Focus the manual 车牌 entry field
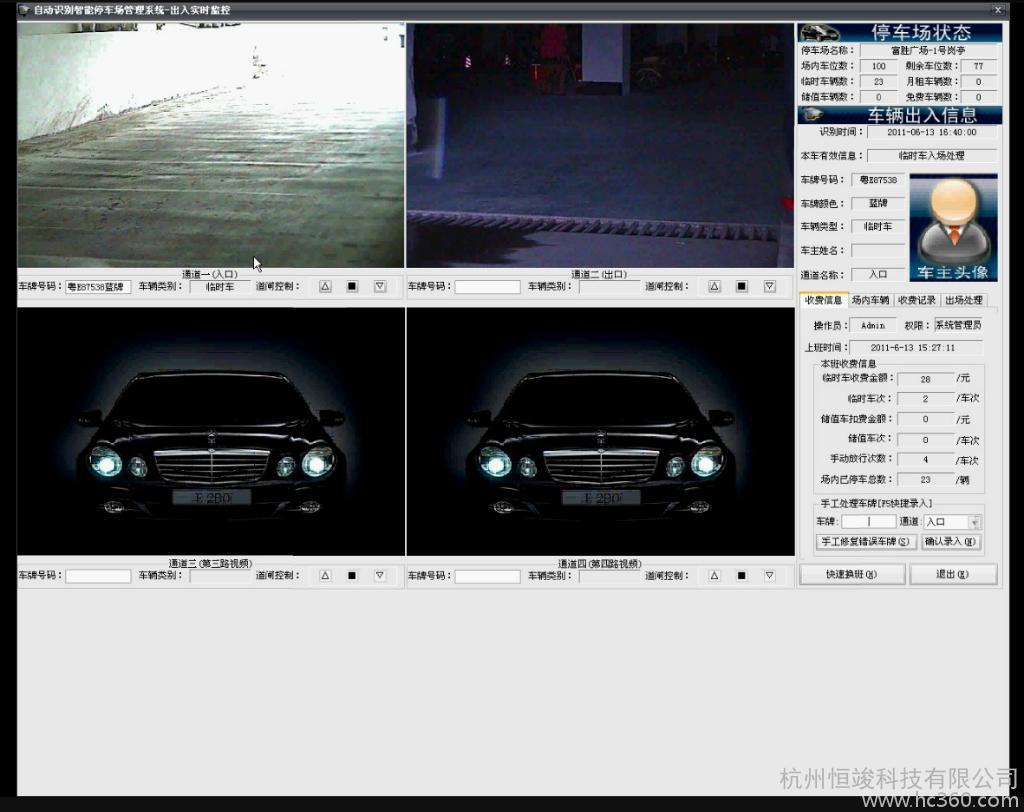1024x812 pixels. (x=868, y=522)
